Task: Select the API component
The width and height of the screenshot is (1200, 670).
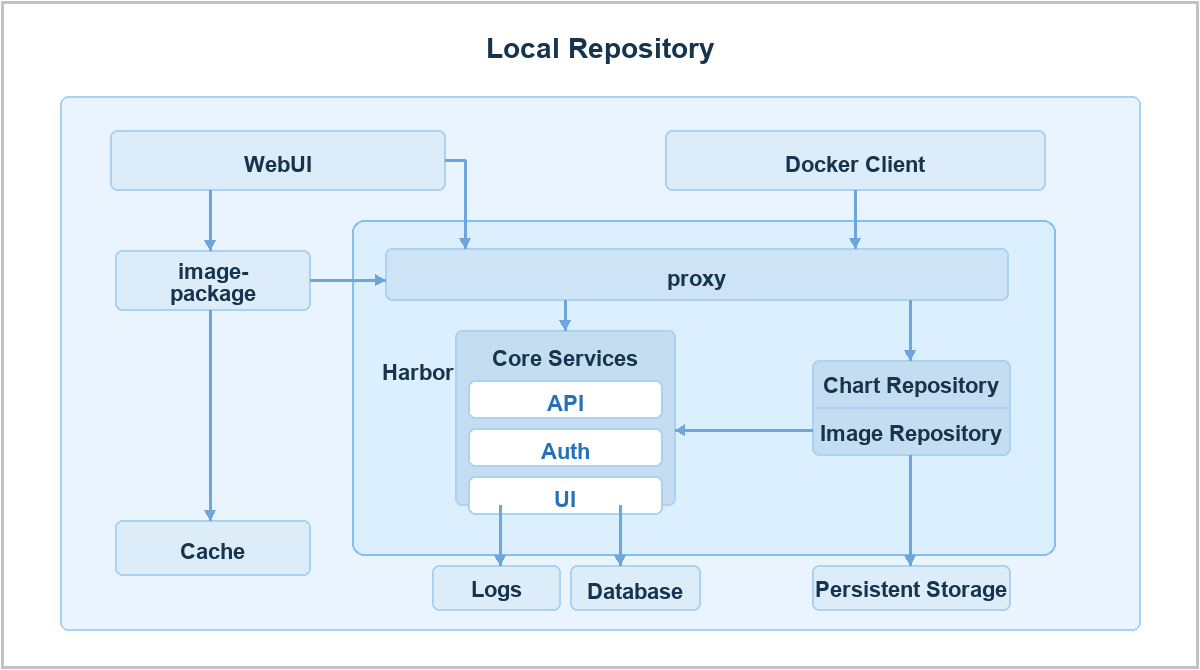Action: click(x=566, y=400)
